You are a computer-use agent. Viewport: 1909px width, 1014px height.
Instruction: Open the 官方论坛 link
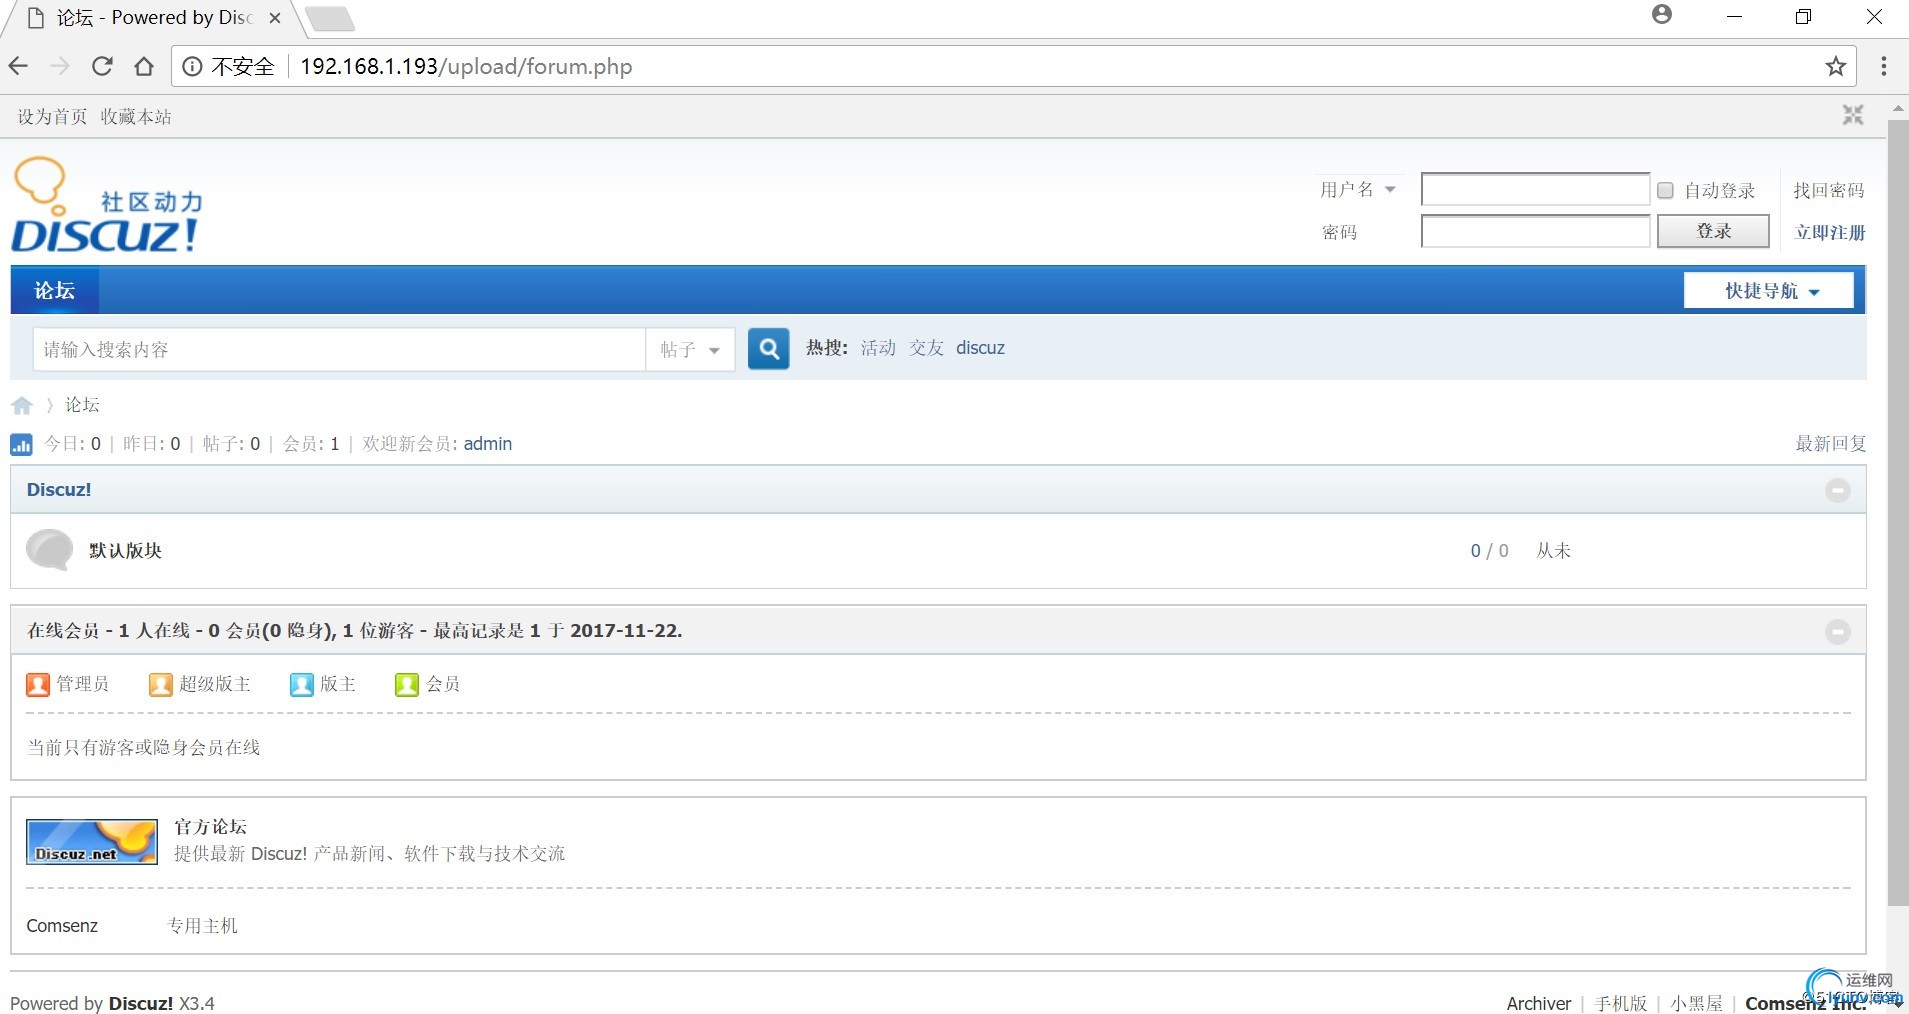(210, 827)
